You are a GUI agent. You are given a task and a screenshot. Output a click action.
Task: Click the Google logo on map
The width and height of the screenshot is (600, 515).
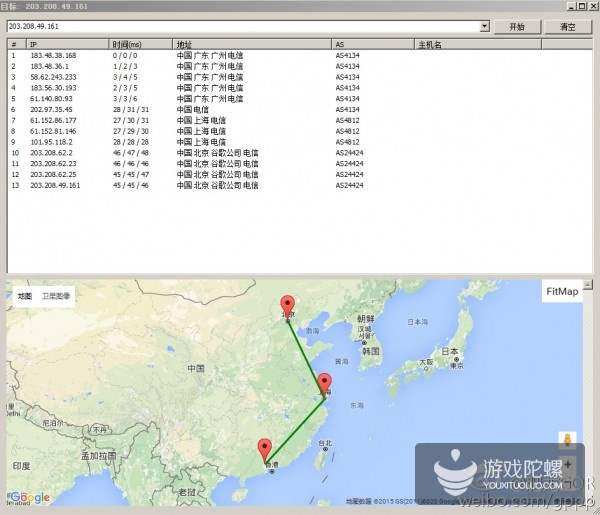[30, 497]
